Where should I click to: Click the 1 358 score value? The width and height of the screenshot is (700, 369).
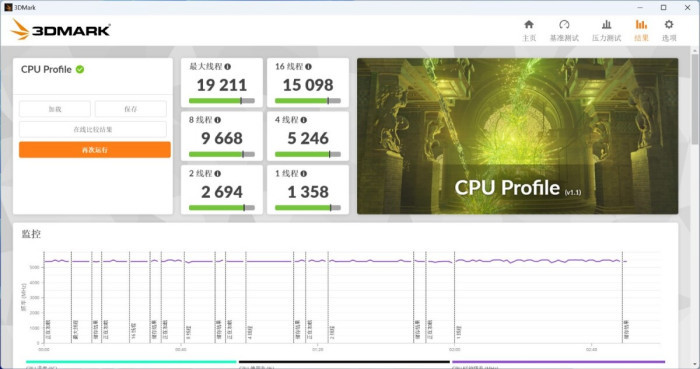tap(308, 192)
